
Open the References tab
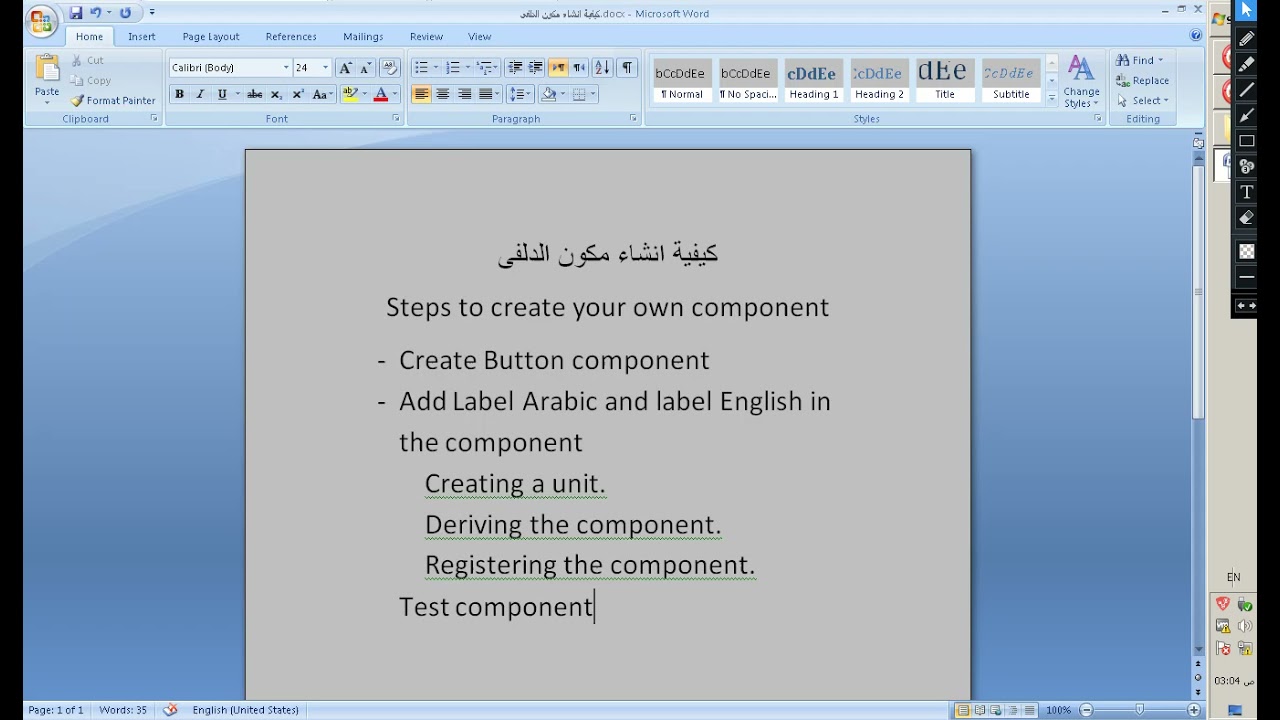[x=291, y=36]
